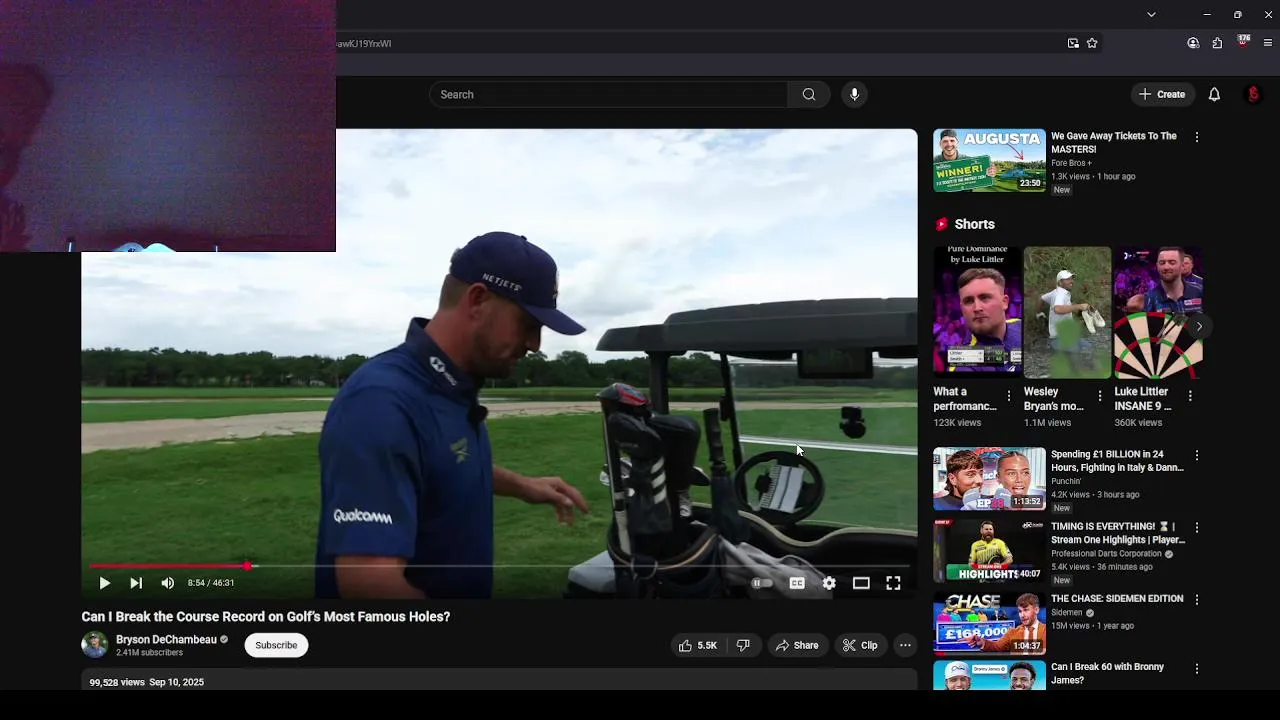
Task: Open 'THE CHASE: SIDEMEN EDITION' video title
Action: click(1117, 599)
